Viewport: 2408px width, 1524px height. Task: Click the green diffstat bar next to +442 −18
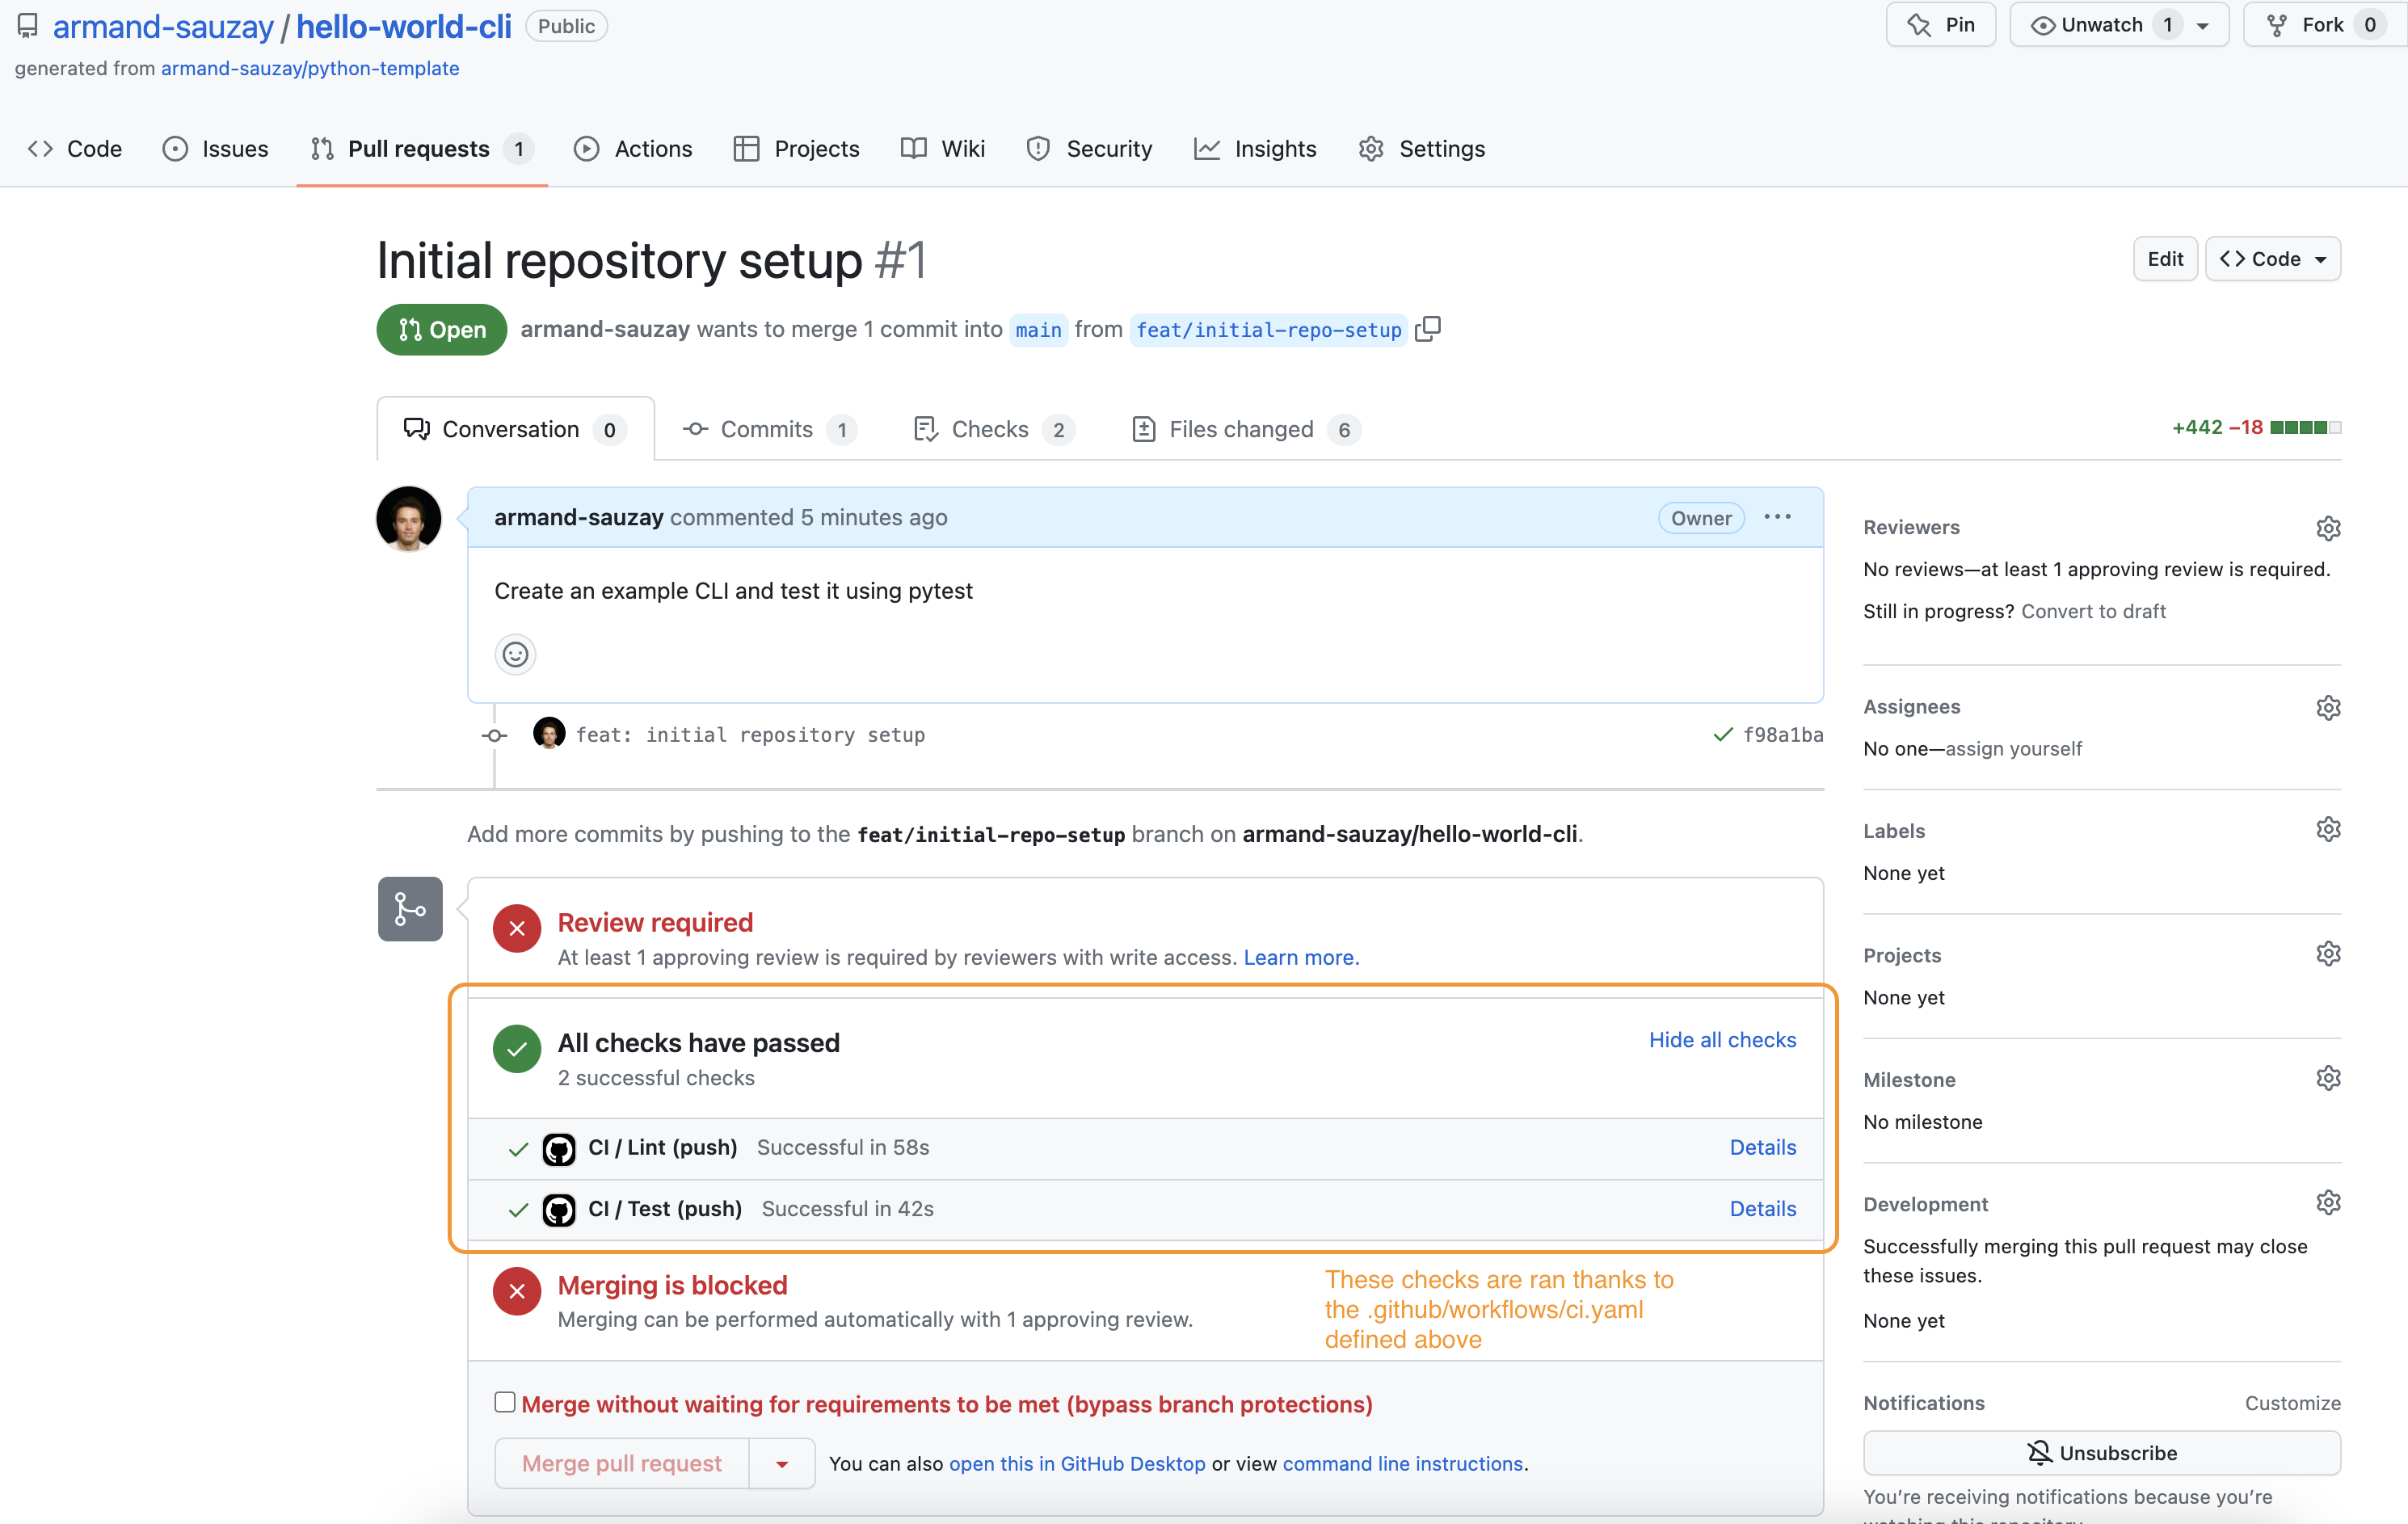2305,427
